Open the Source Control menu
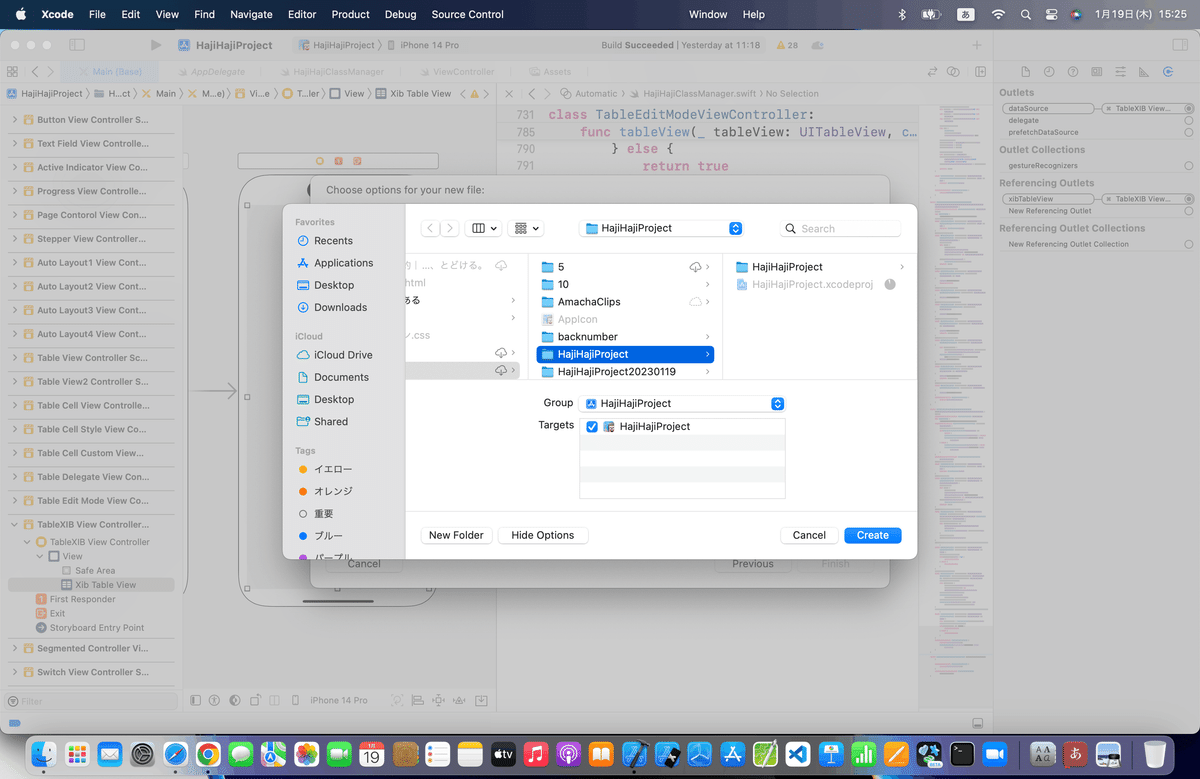The width and height of the screenshot is (1200, 779). [x=467, y=14]
